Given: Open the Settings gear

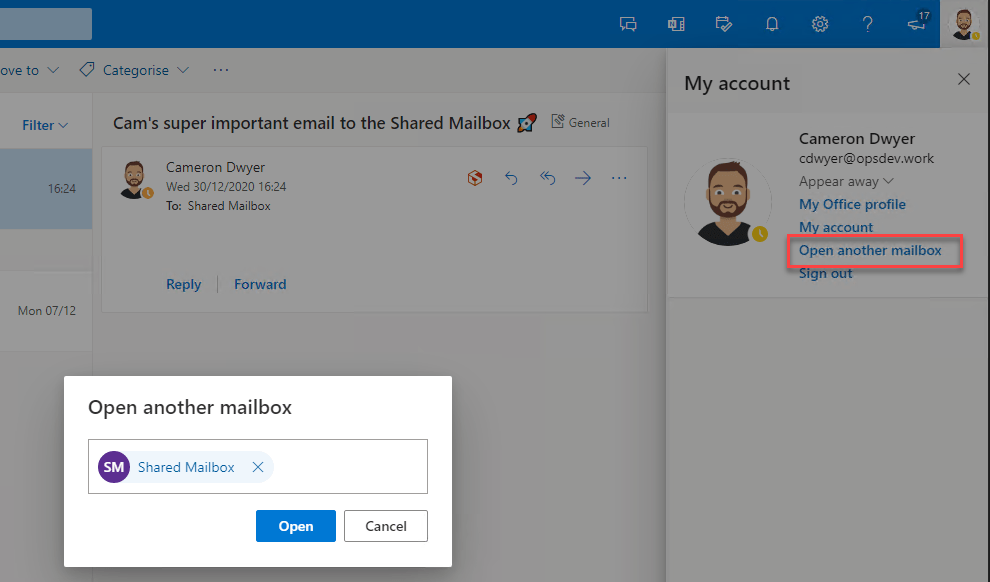Looking at the screenshot, I should tap(820, 24).
